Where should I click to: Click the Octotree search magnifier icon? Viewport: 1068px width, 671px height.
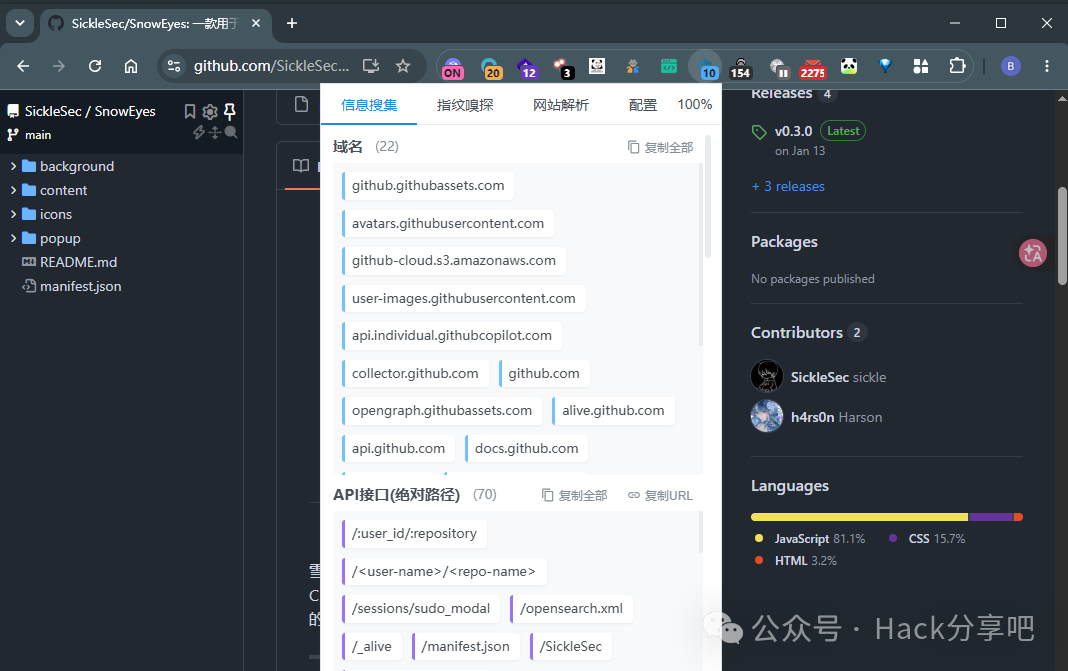(x=231, y=132)
